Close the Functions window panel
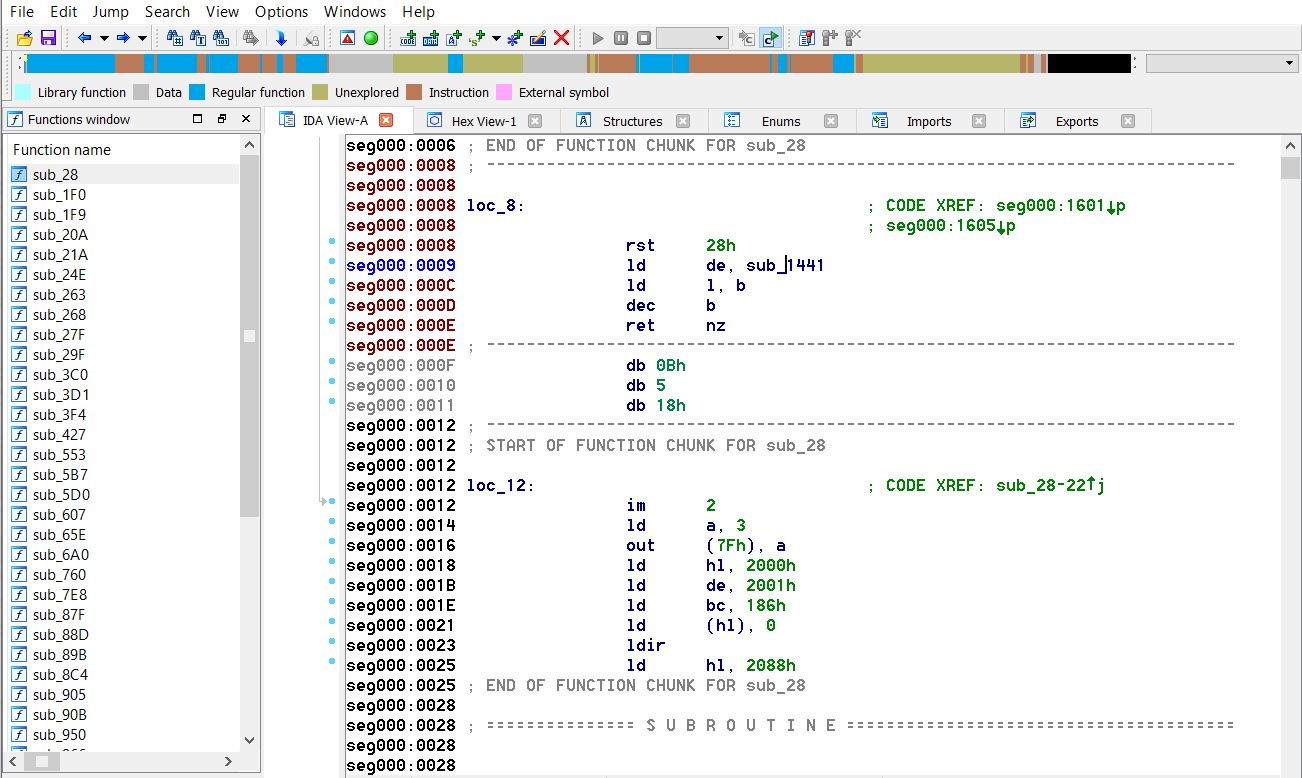The width and height of the screenshot is (1302, 778). 246,119
